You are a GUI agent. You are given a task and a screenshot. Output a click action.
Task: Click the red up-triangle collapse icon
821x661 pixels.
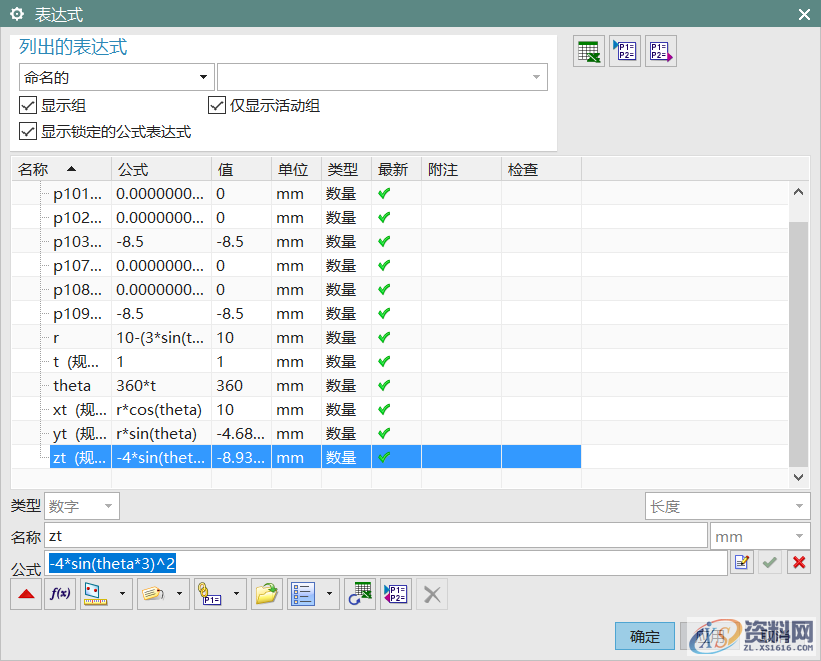26,594
